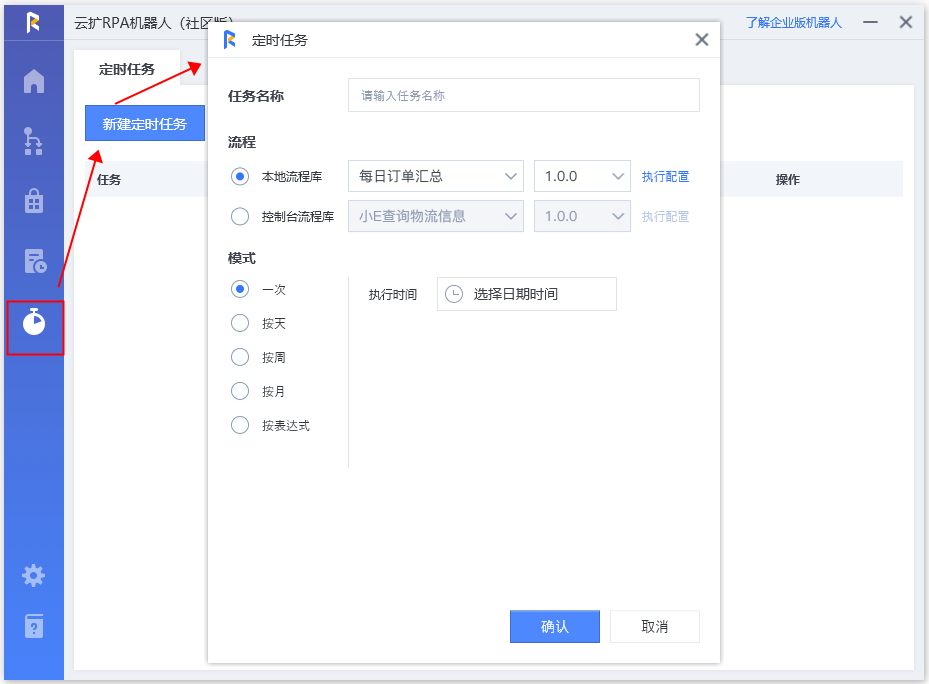This screenshot has height=684, width=929.
Task: Choose the 按周 mode option
Action: click(x=240, y=357)
